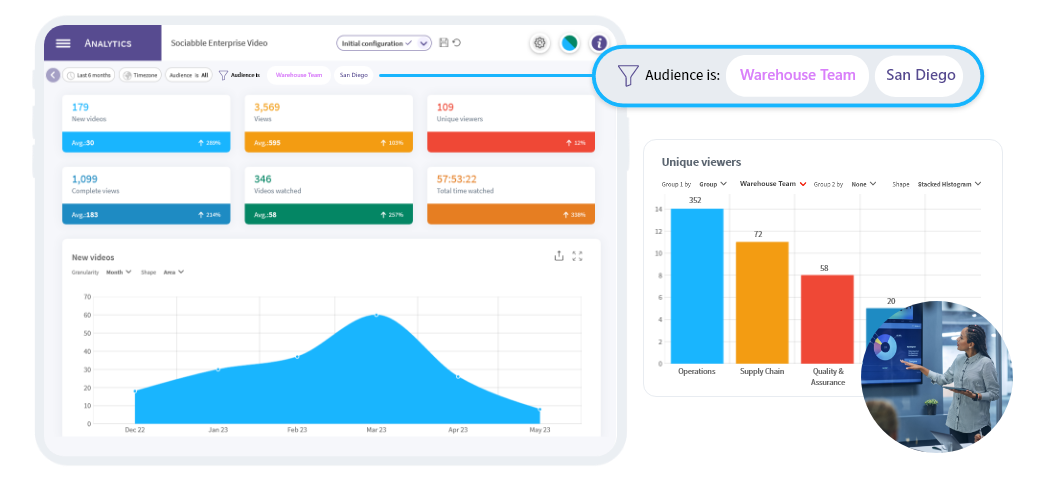
Task: Expand the Warehouse Team dropdown with red chevron
Action: (773, 184)
